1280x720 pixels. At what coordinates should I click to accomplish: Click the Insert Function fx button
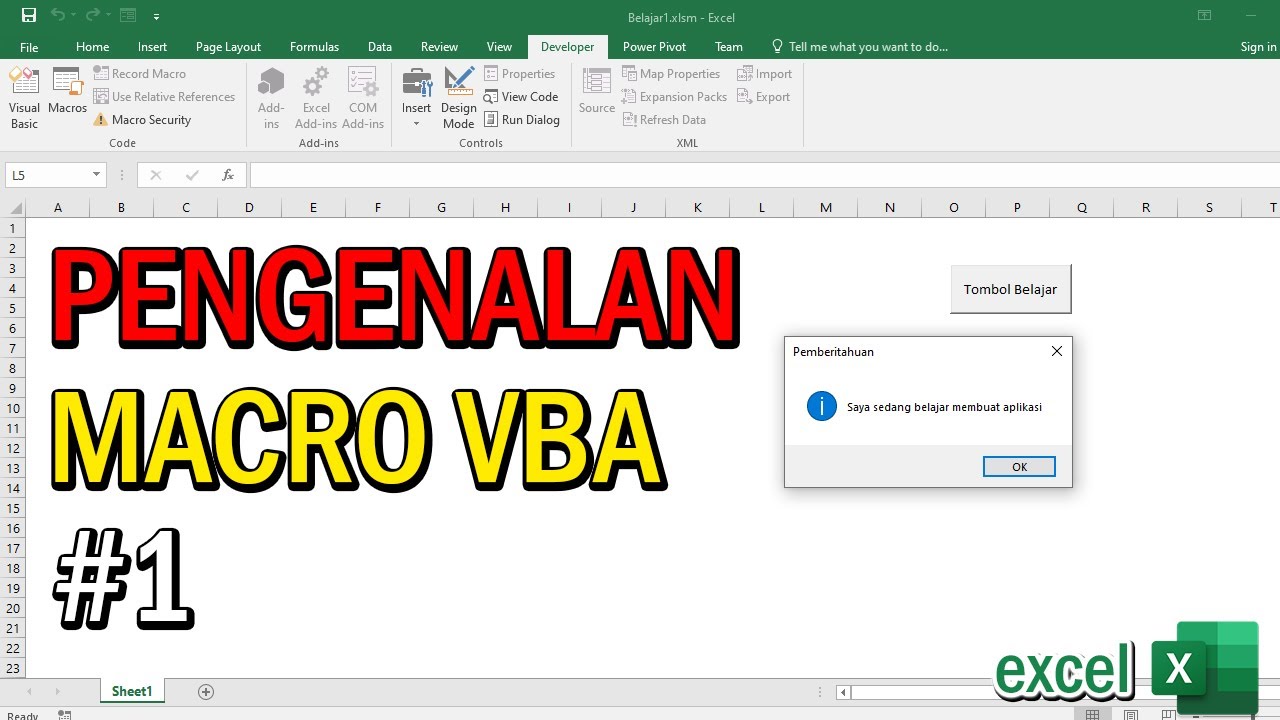click(228, 175)
